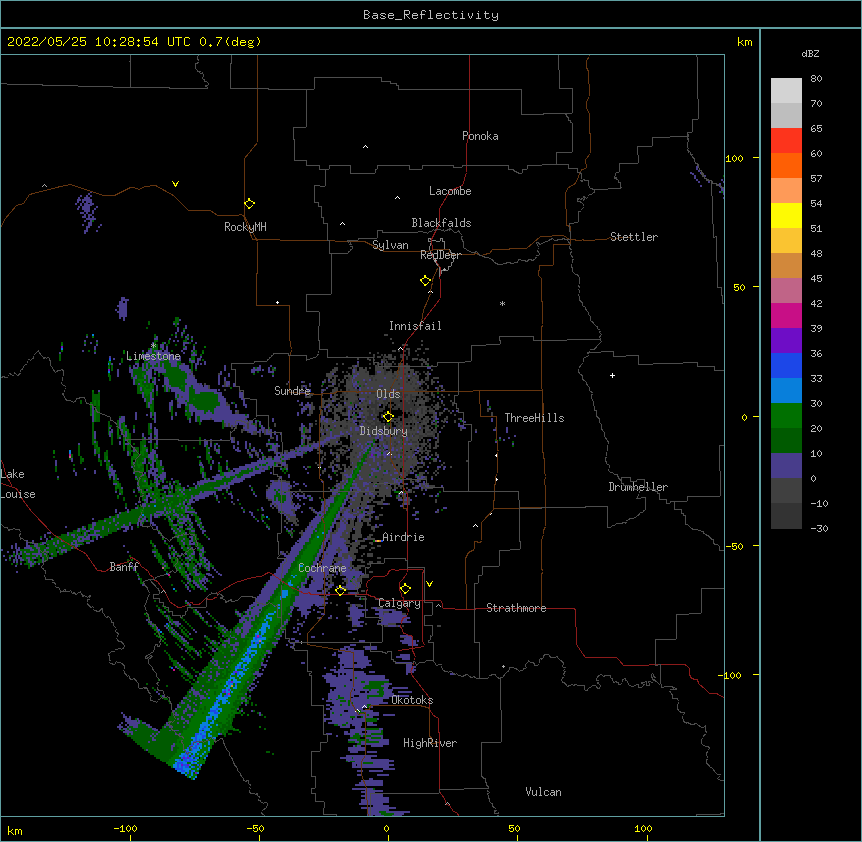Click the 100 tick on the right axis

click(734, 158)
